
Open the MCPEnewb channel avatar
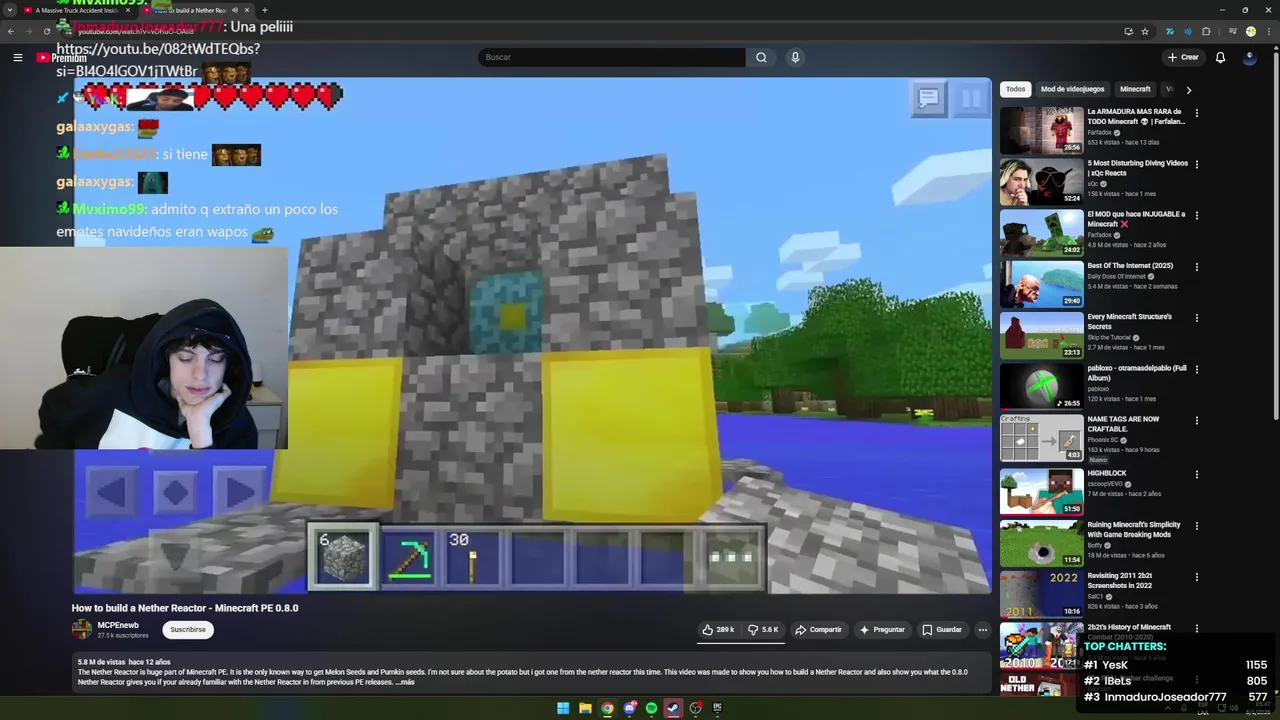pyautogui.click(x=81, y=630)
